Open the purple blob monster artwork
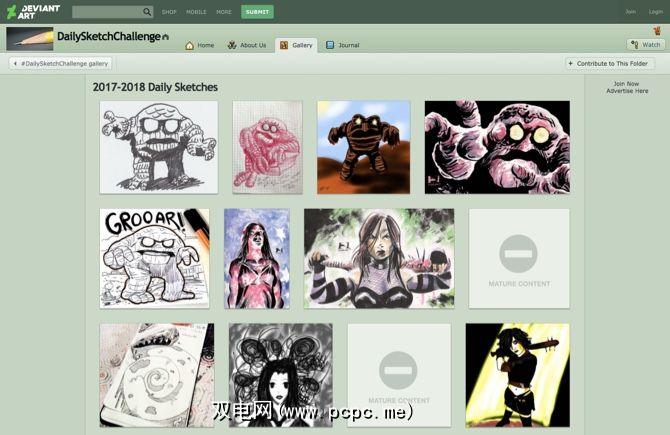 (x=497, y=147)
